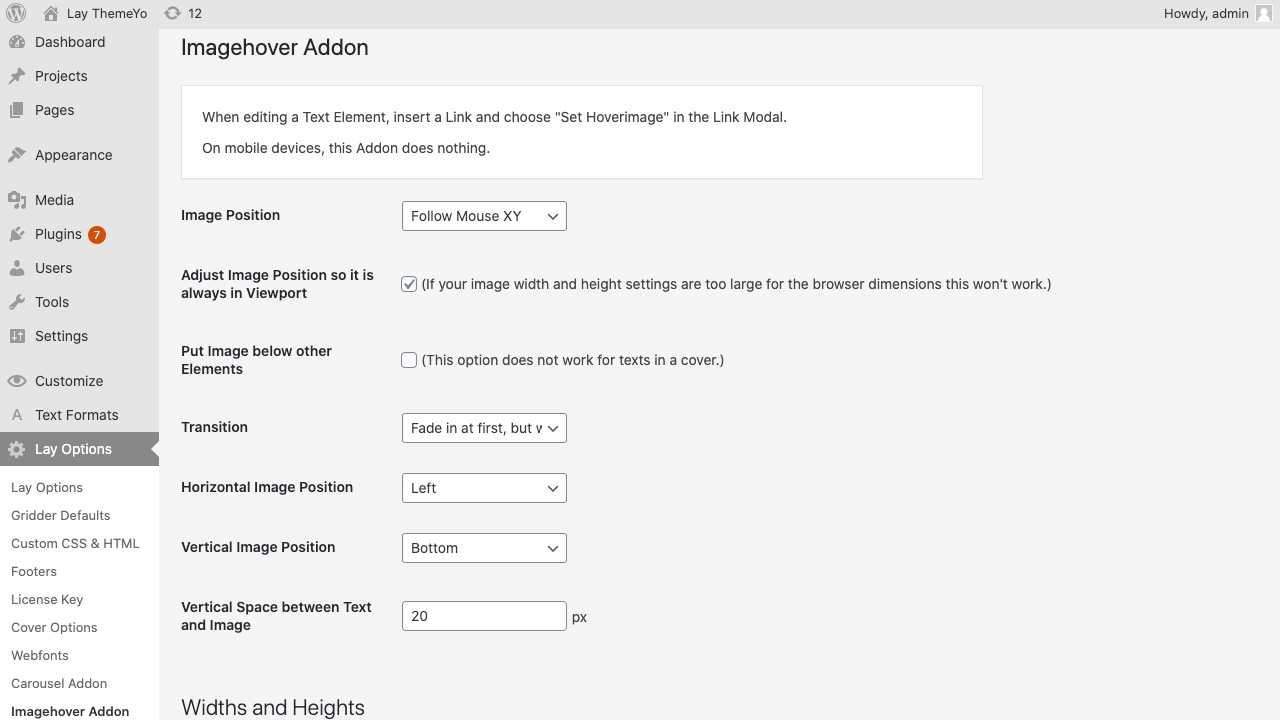This screenshot has width=1280, height=720.
Task: Select the Lay Options top-level menu
Action: point(79,449)
